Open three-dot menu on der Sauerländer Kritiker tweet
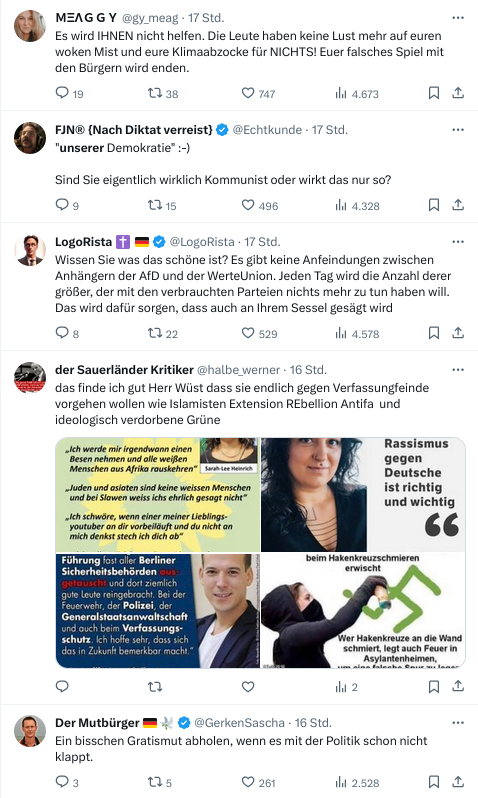 [458, 370]
